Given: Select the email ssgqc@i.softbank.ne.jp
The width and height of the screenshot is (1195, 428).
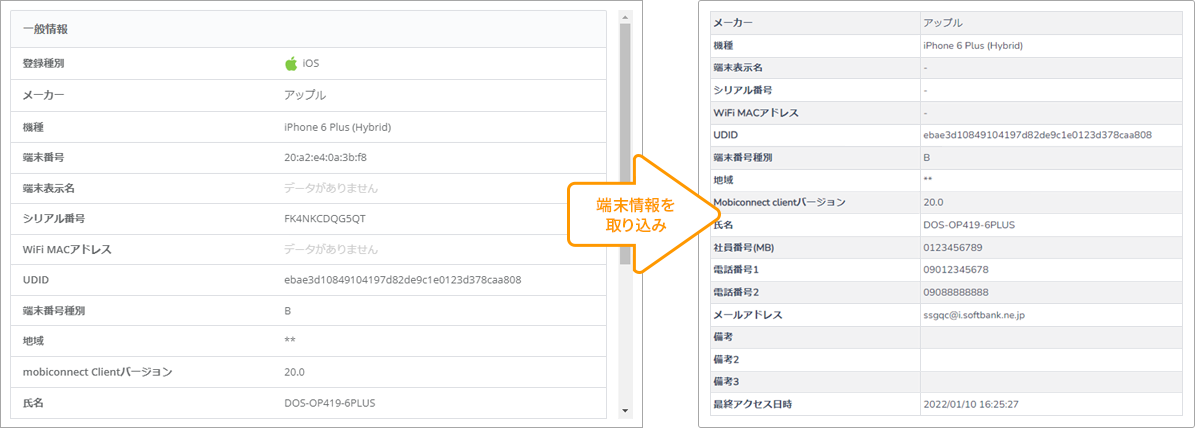Looking at the screenshot, I should coord(974,315).
